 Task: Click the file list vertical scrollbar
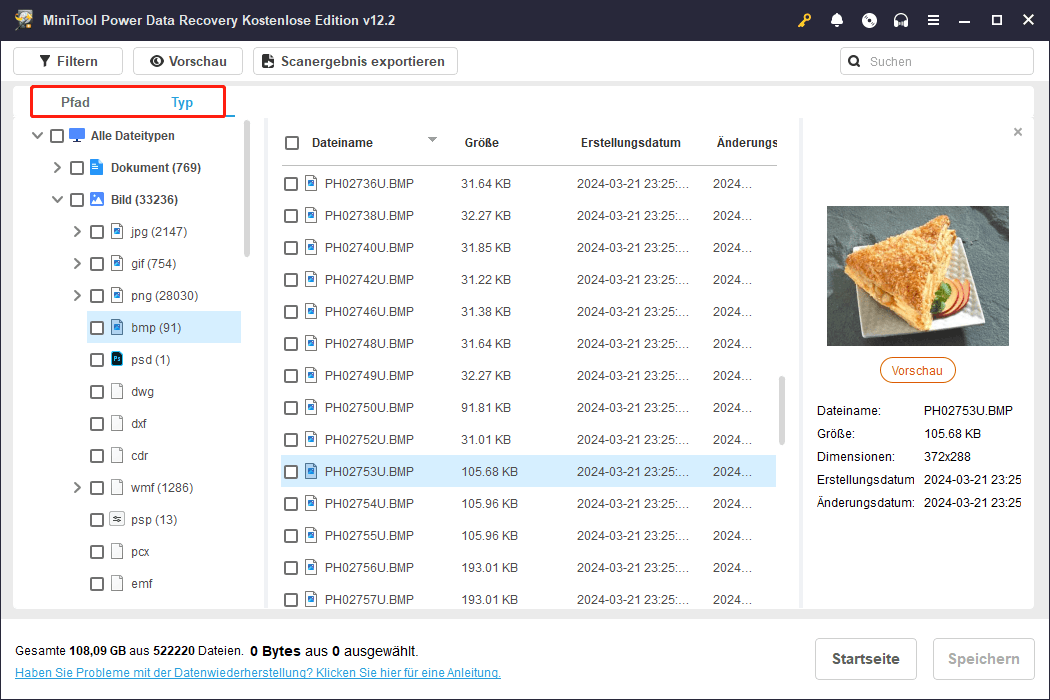point(781,410)
